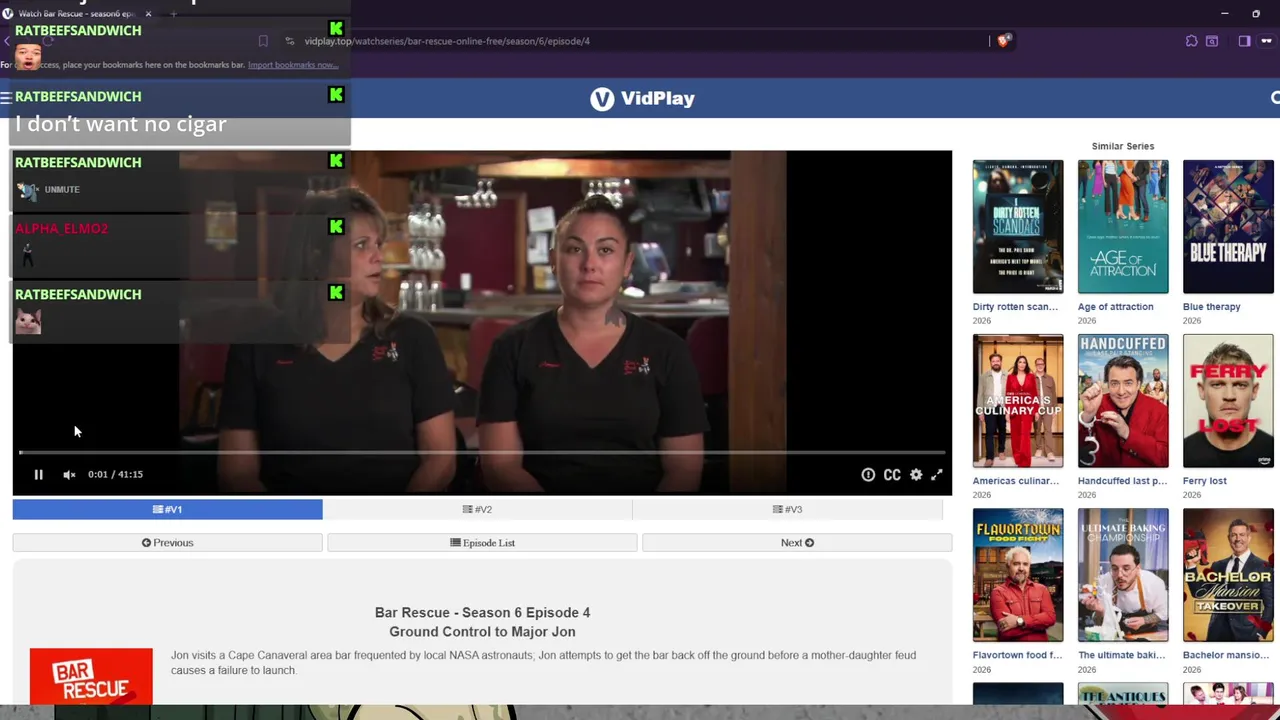Image resolution: width=1280 pixels, height=720 pixels.
Task: Click the Bar Rescue show logo image
Action: pos(91,676)
